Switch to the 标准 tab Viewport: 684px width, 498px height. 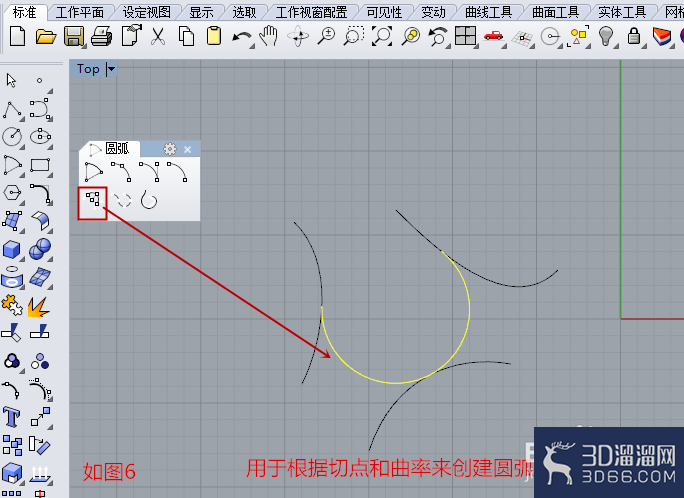(24, 12)
